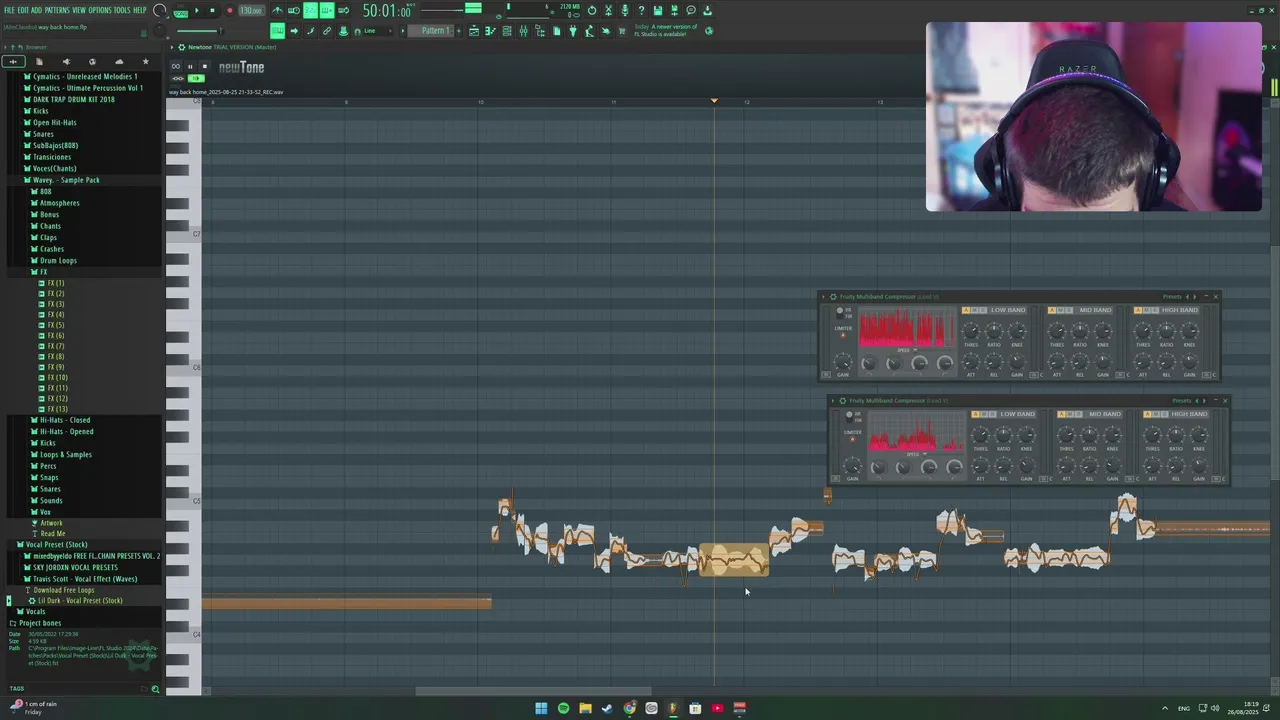Viewport: 1280px width, 720px height.
Task: Toggle IIR/FIR switch in upper compressor
Action: [x=840, y=313]
